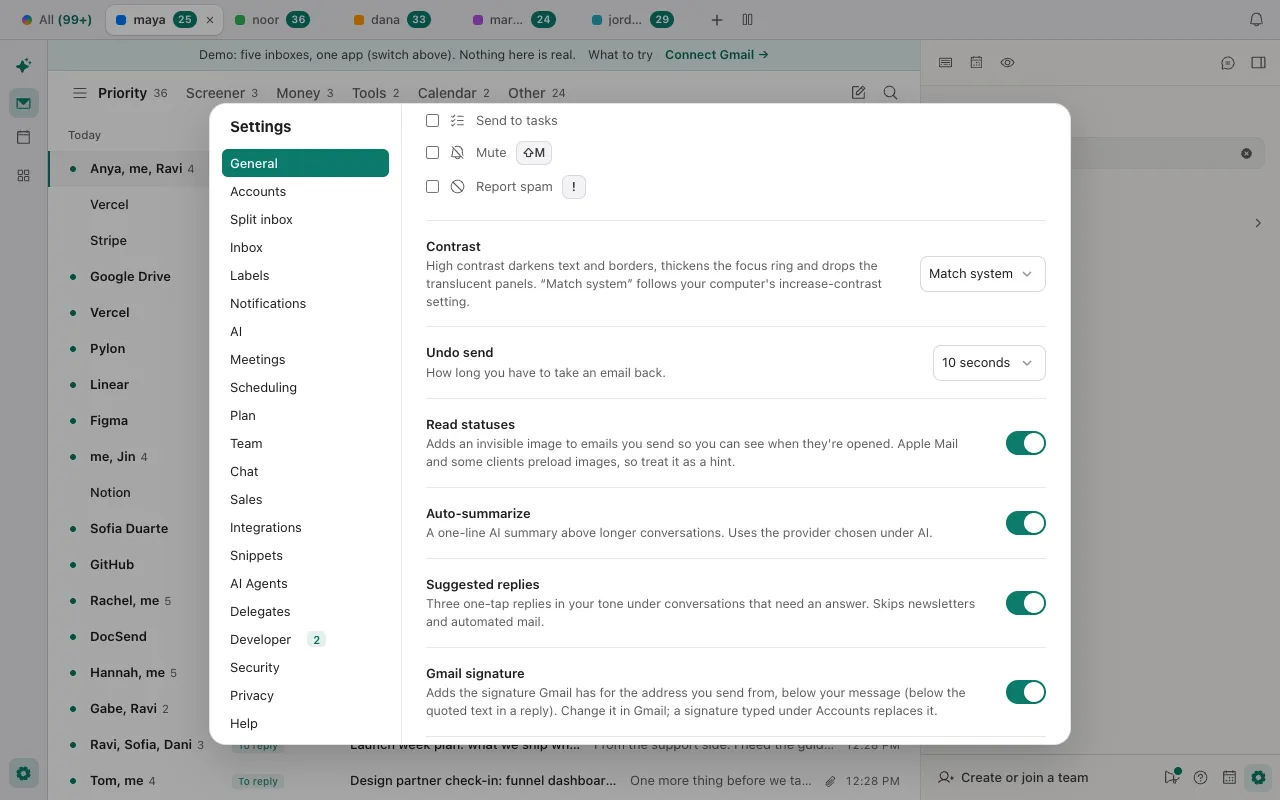Open the Google Drive email row
Viewport: 1280px width, 800px height.
pos(130,276)
